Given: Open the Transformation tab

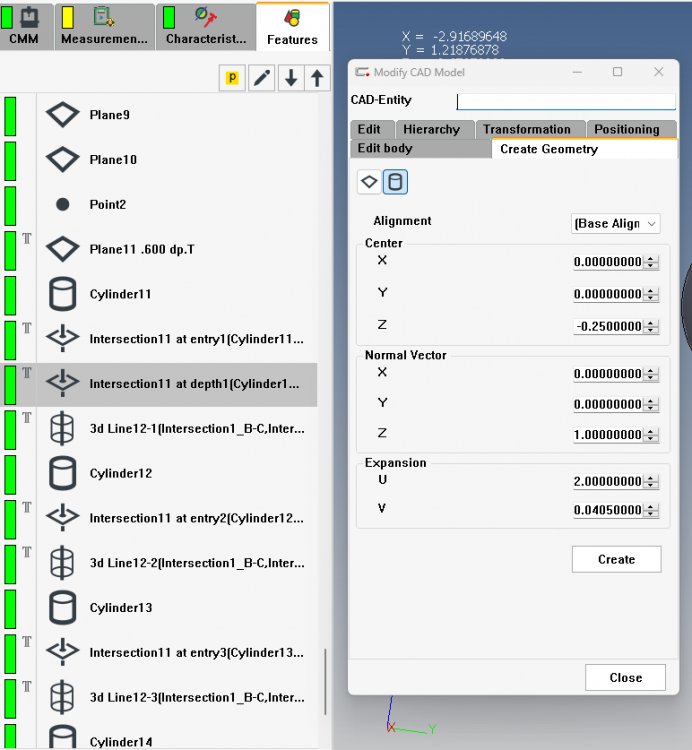Looking at the screenshot, I should pyautogui.click(x=530, y=129).
